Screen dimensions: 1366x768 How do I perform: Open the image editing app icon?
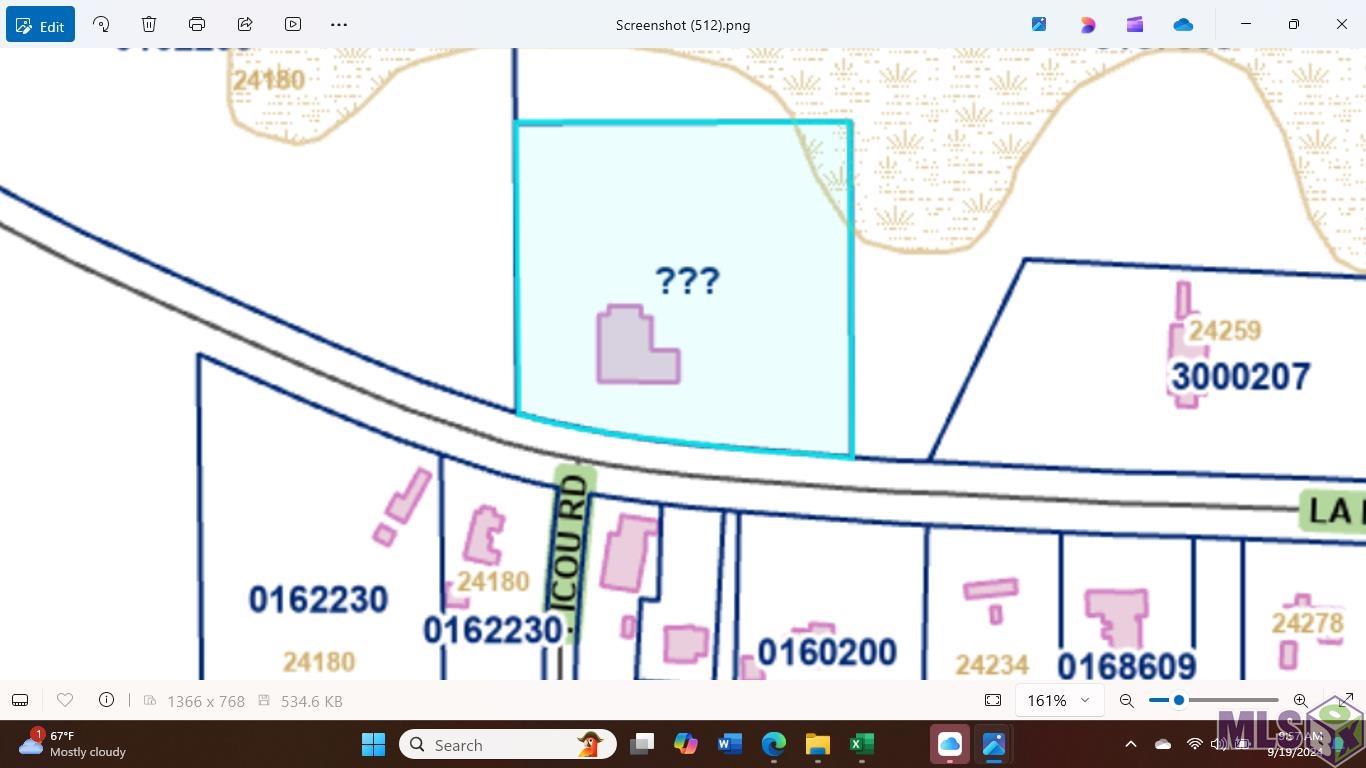point(1039,24)
